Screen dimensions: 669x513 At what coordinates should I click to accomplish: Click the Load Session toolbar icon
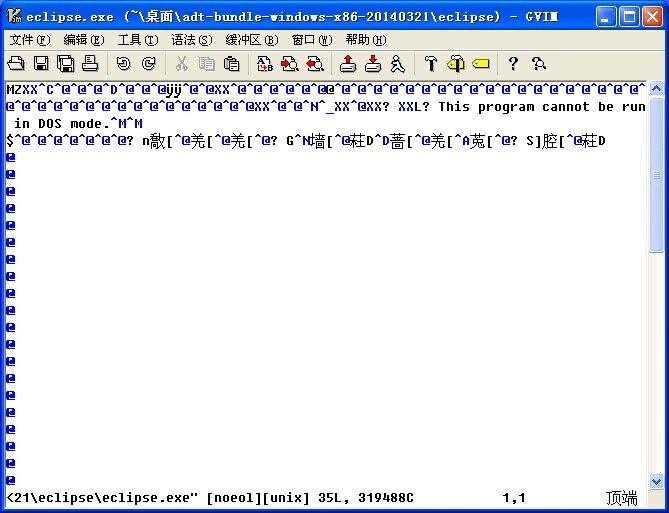[348, 64]
